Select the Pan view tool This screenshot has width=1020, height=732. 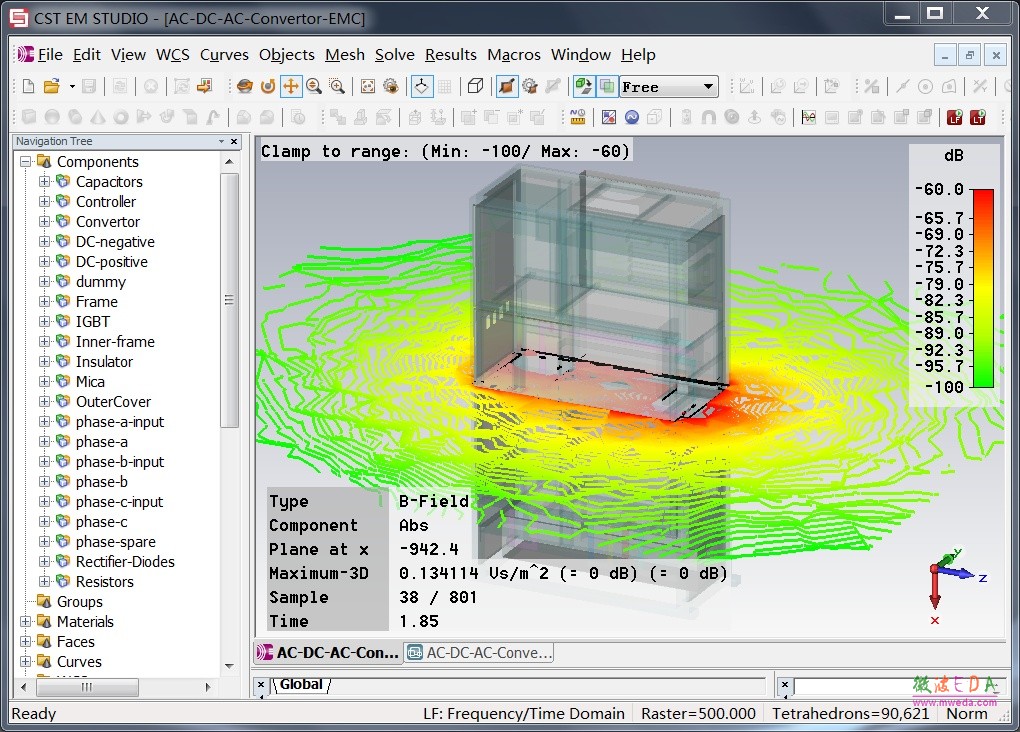point(291,87)
